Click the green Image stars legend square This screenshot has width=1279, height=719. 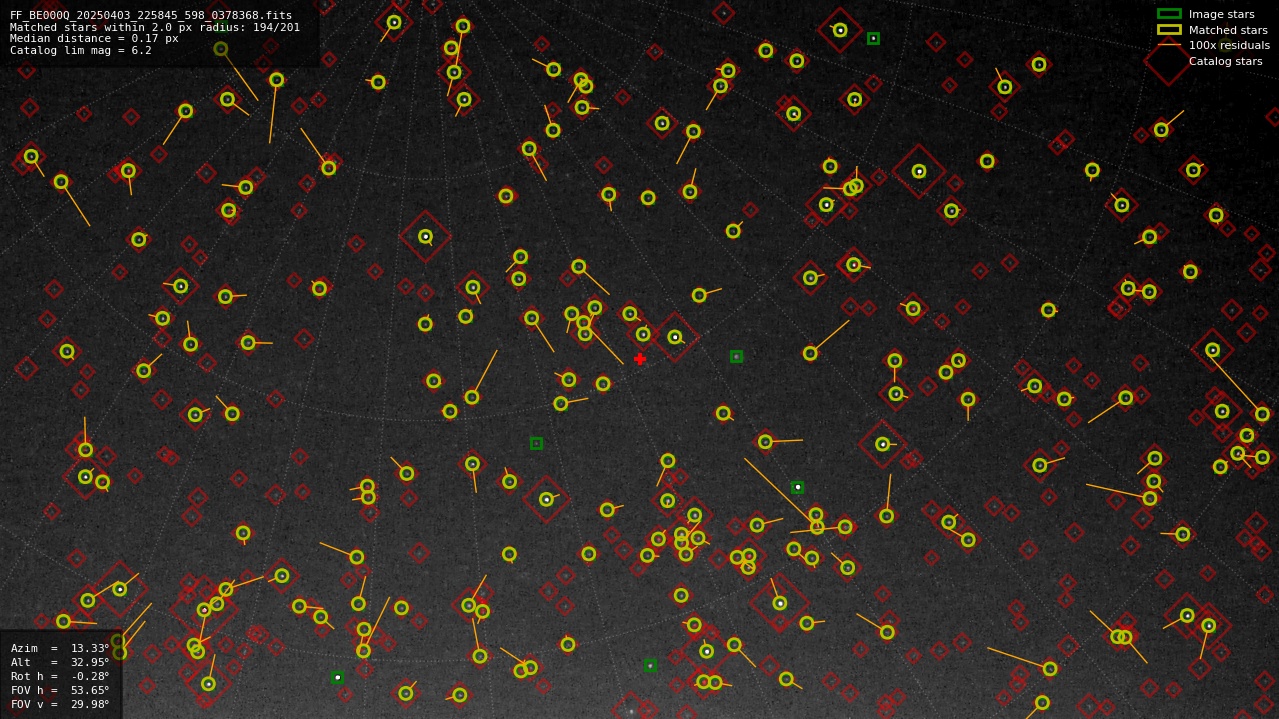pyautogui.click(x=1169, y=14)
